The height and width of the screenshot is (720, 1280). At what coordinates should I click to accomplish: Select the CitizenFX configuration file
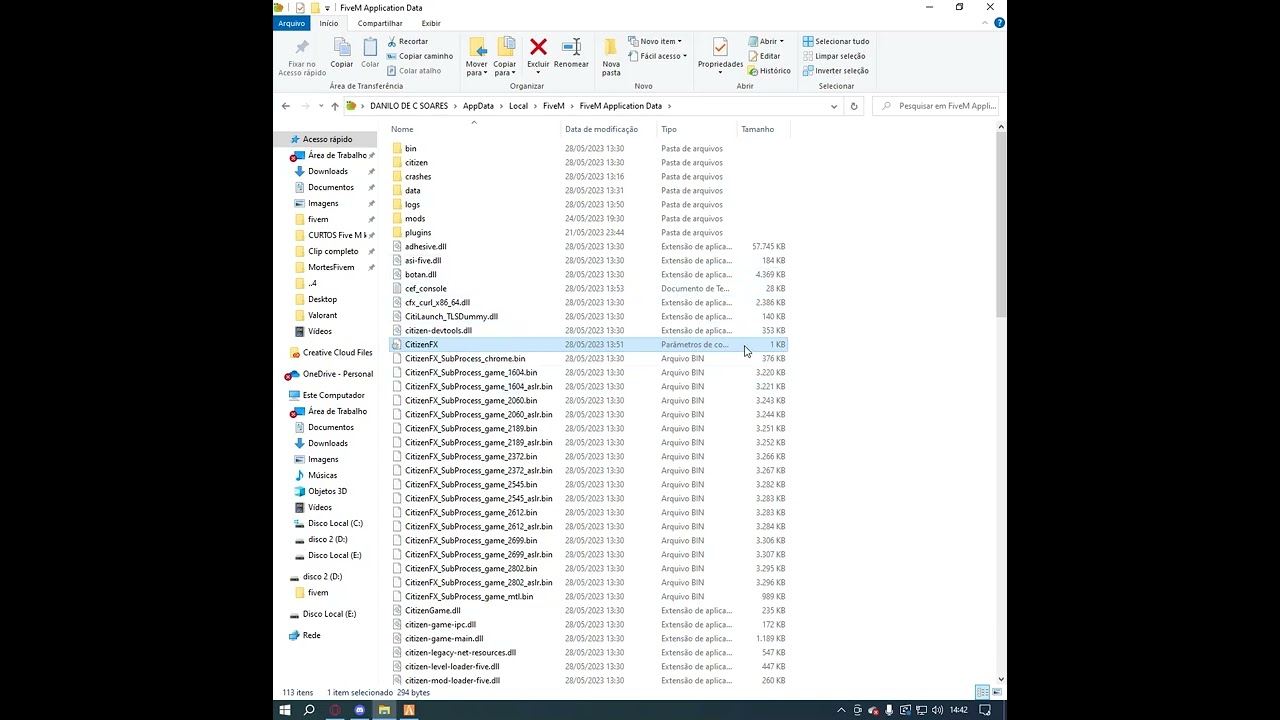coord(589,344)
